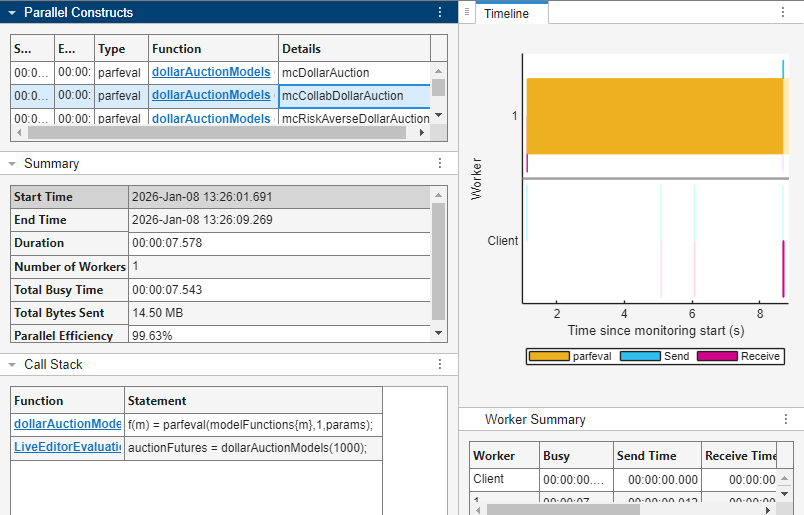The image size is (804, 515).
Task: Click the Timeline panel drag handle icon
Action: coord(467,12)
